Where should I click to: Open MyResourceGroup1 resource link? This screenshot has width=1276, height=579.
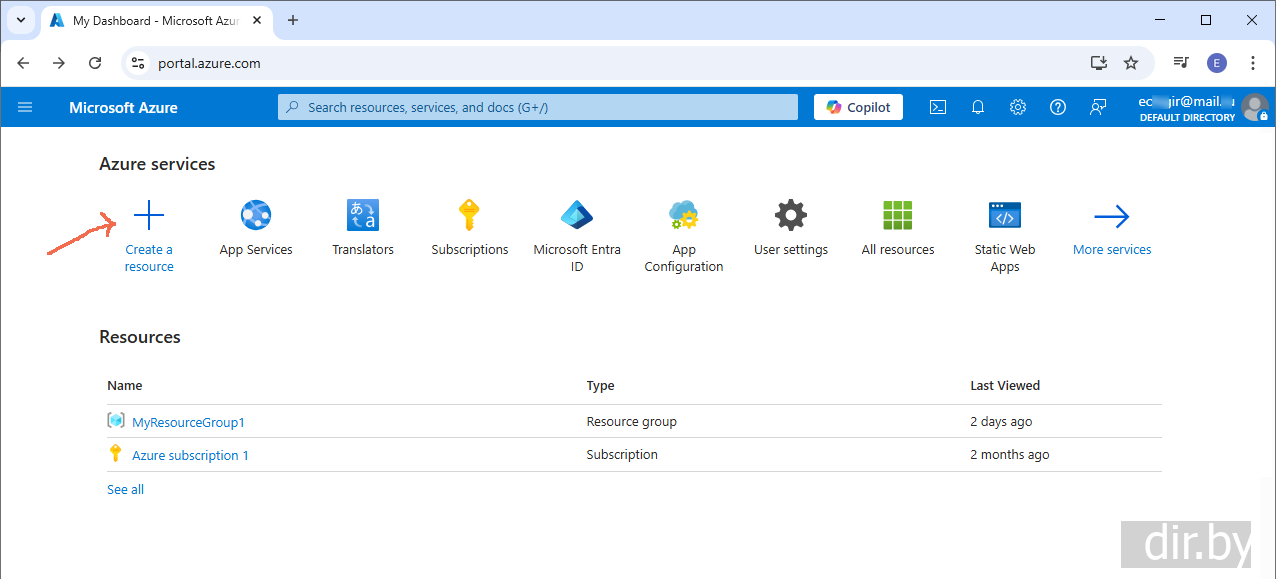[x=188, y=422]
